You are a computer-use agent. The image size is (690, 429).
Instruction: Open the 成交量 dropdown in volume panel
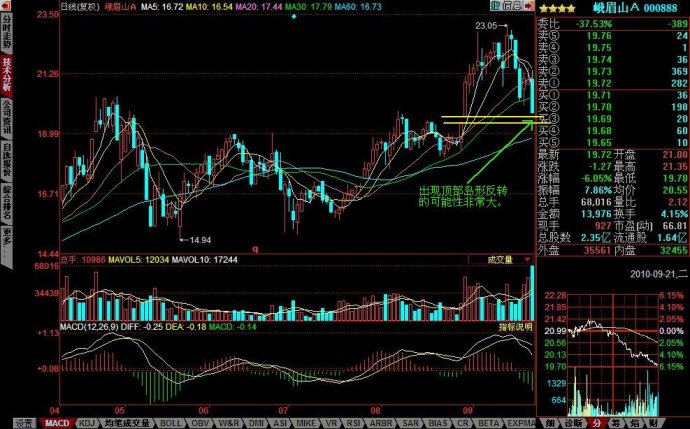pyautogui.click(x=501, y=260)
